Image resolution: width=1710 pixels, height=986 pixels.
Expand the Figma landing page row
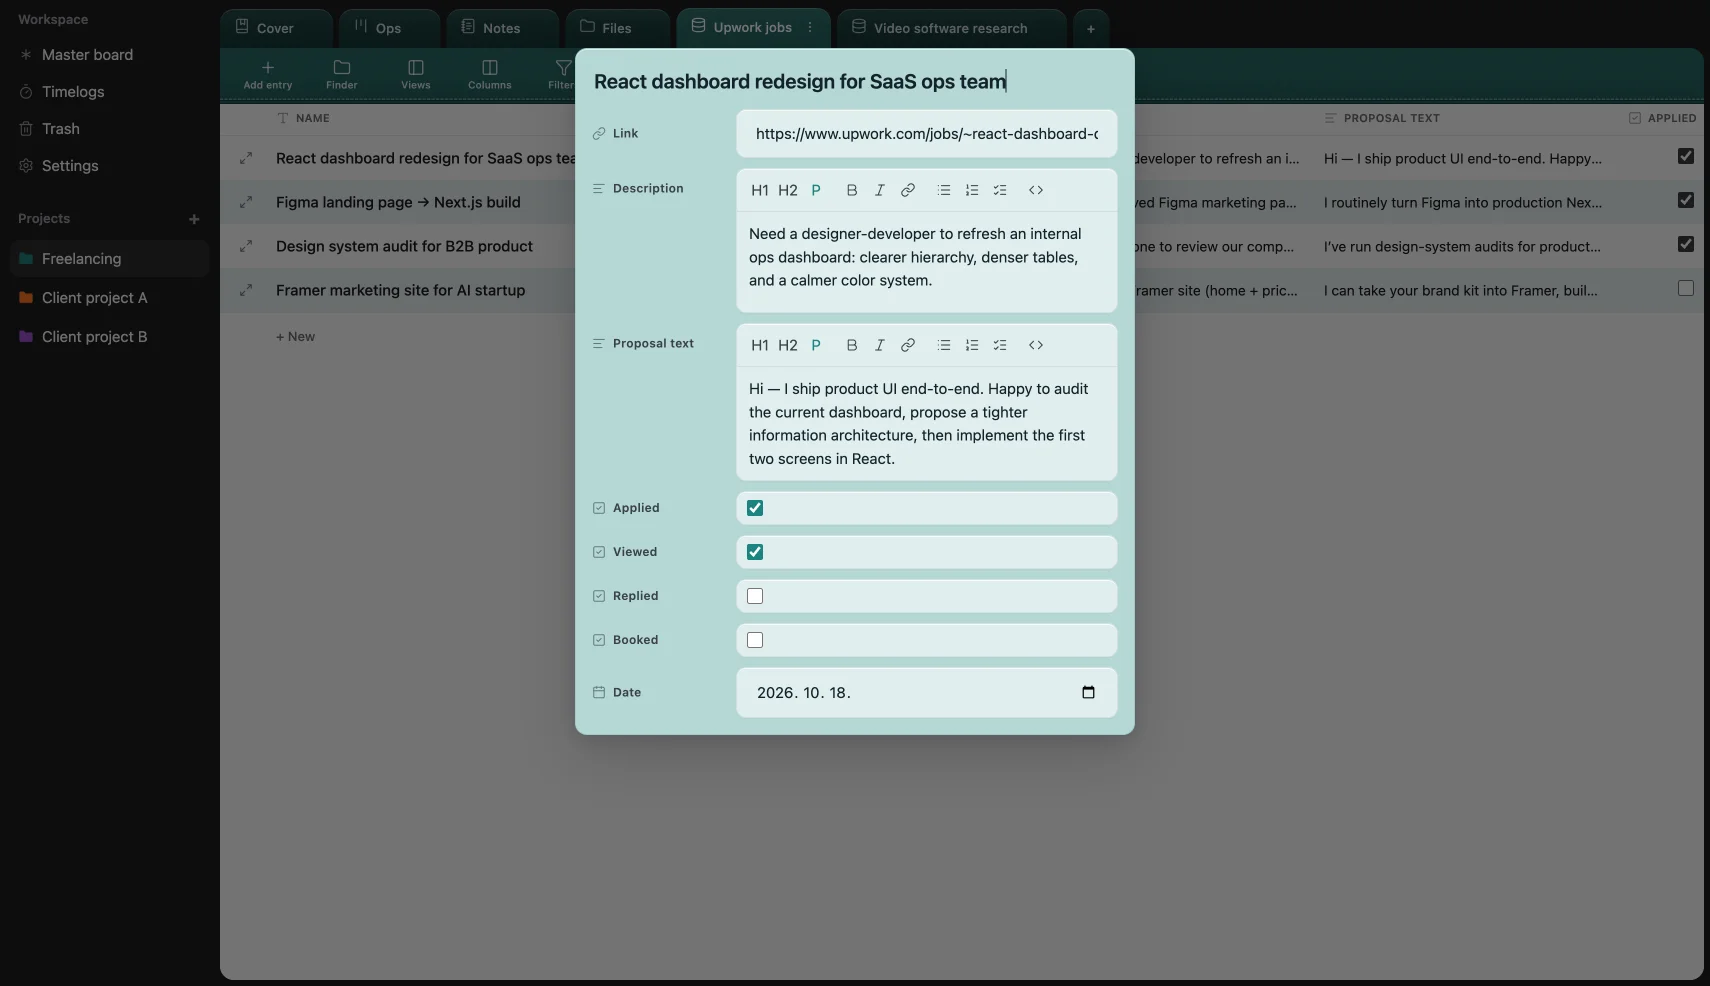[246, 202]
